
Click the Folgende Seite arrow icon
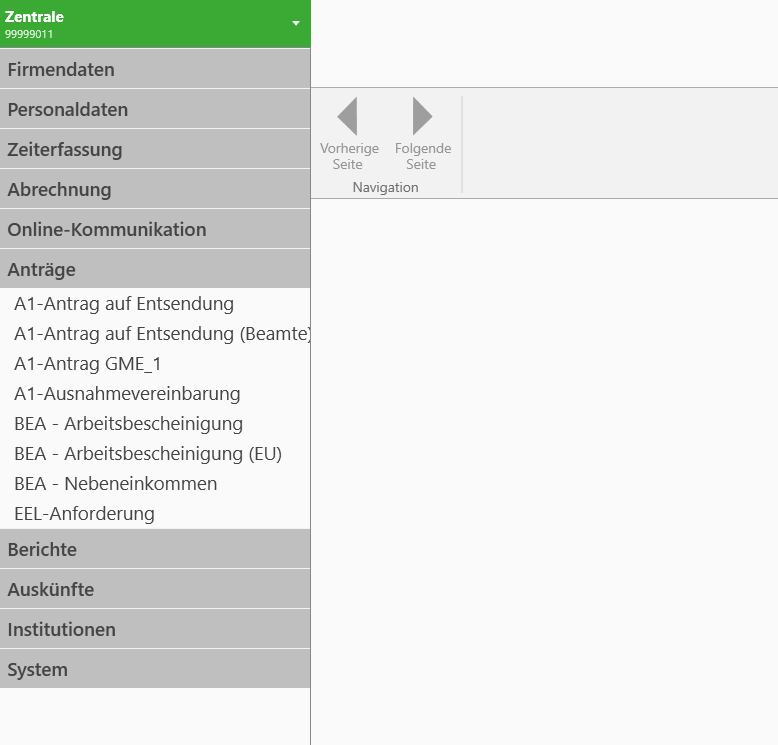422,117
